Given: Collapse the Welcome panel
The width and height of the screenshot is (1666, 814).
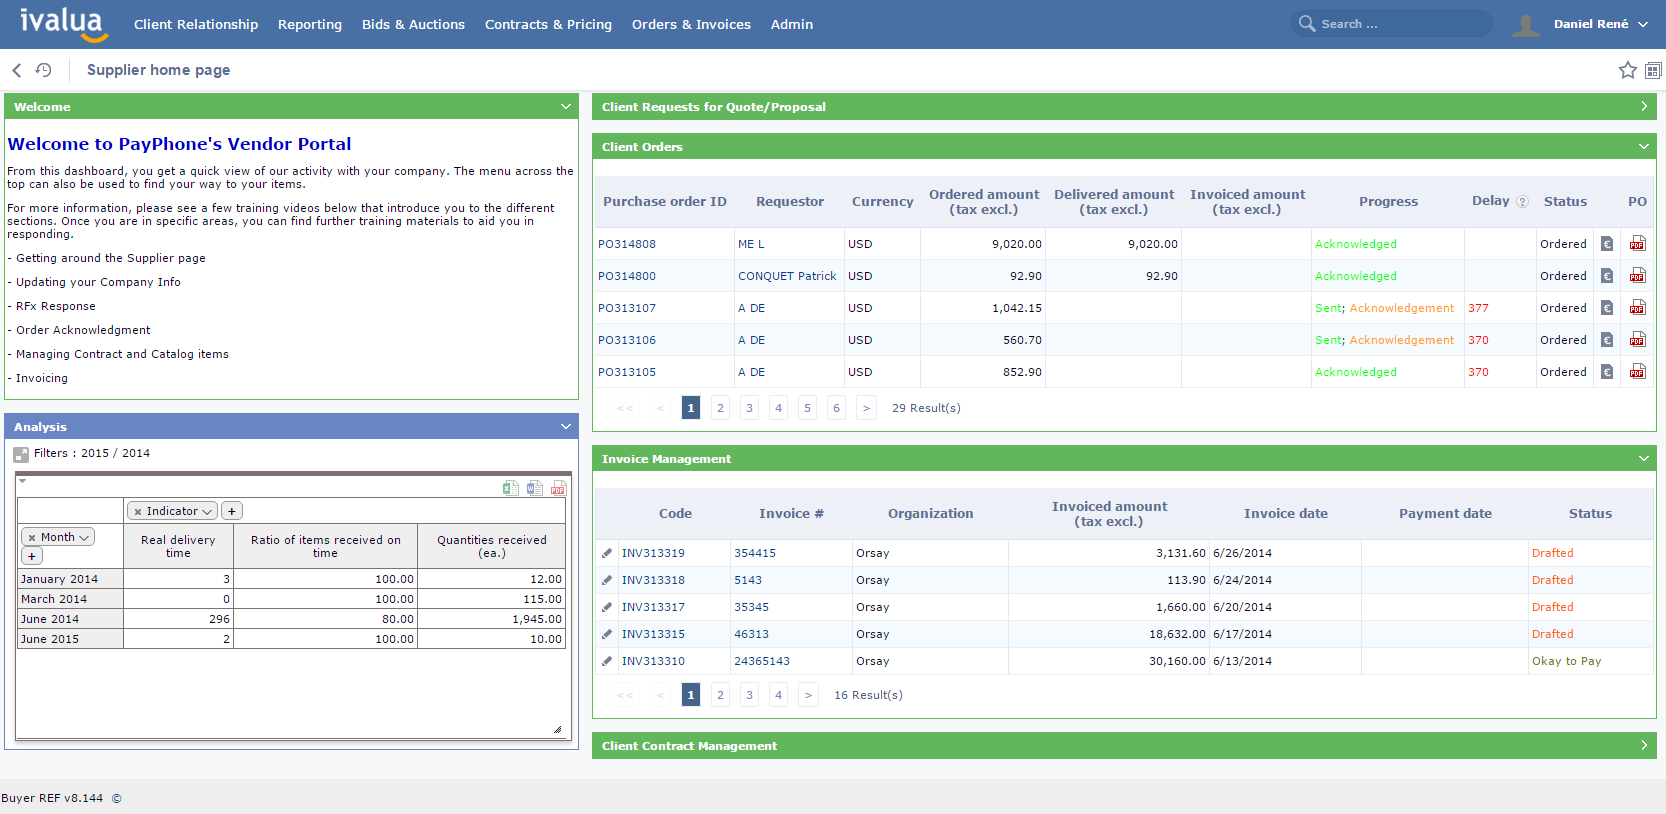Looking at the screenshot, I should coord(566,107).
